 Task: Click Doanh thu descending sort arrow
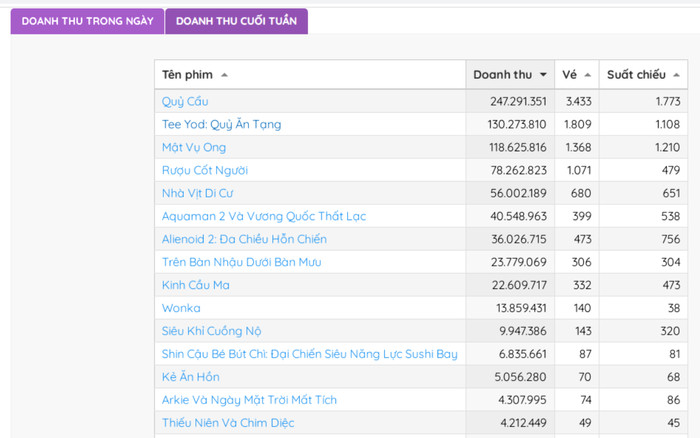pyautogui.click(x=543, y=75)
